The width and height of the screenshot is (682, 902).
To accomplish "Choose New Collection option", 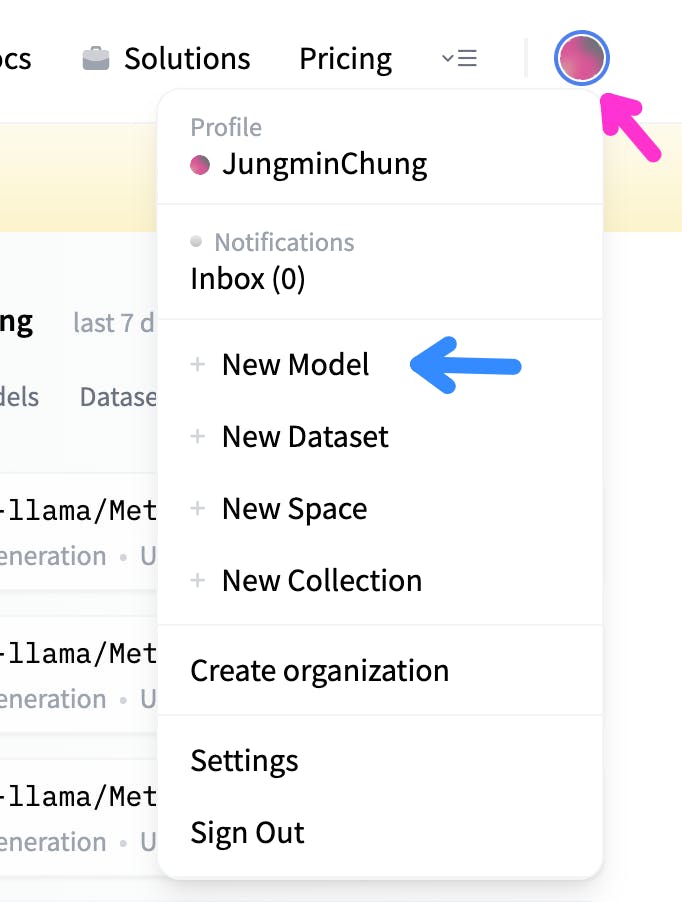I will 322,581.
